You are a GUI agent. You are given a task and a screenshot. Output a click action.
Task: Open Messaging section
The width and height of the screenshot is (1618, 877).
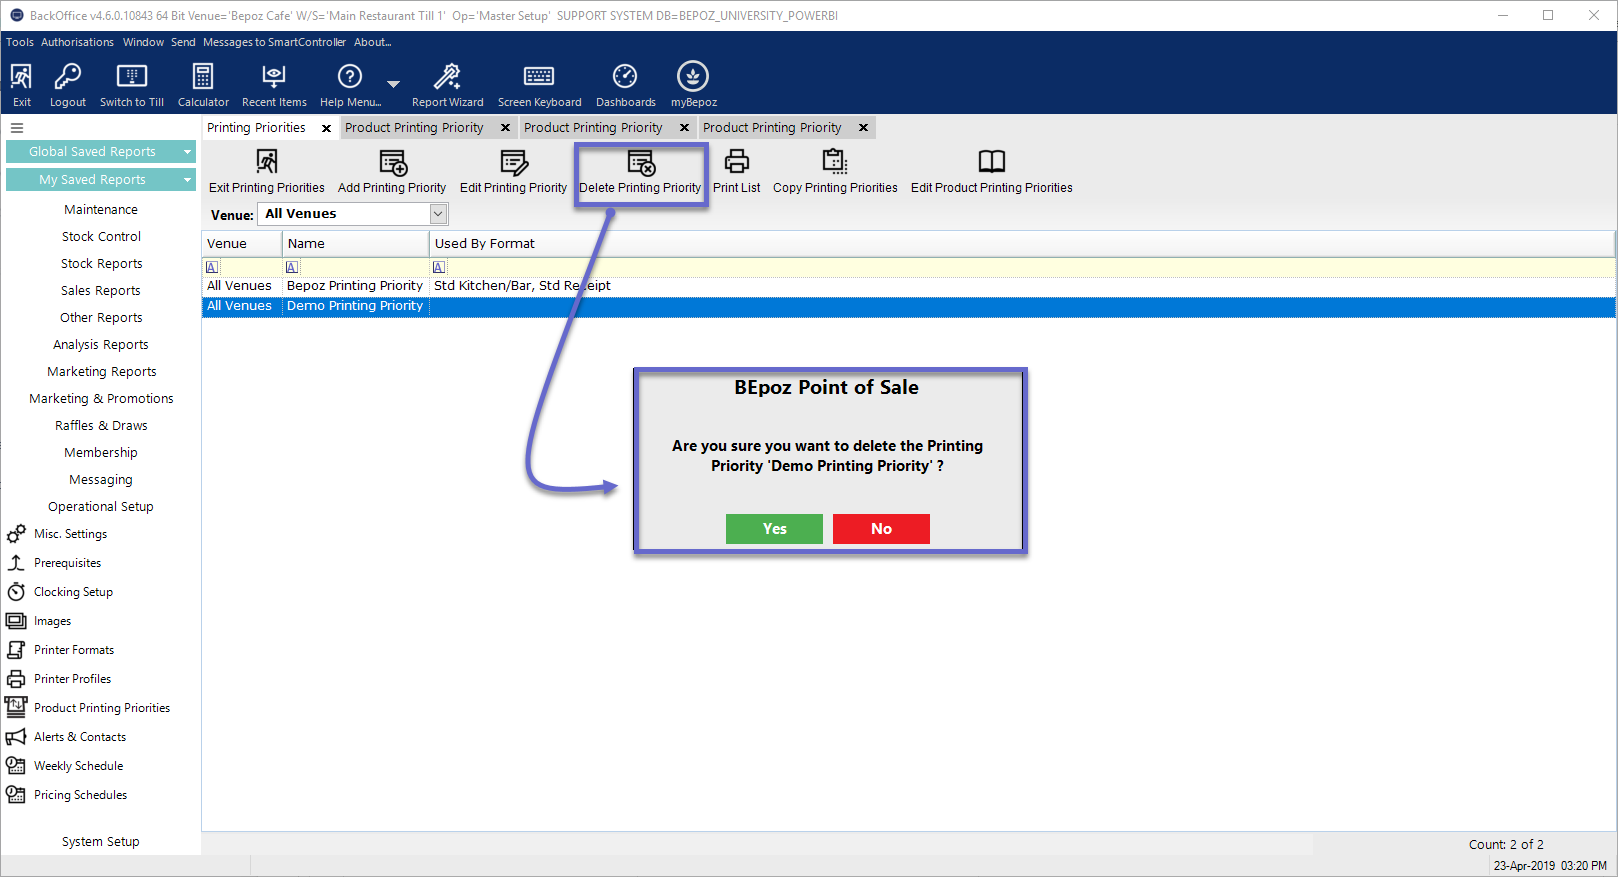101,480
